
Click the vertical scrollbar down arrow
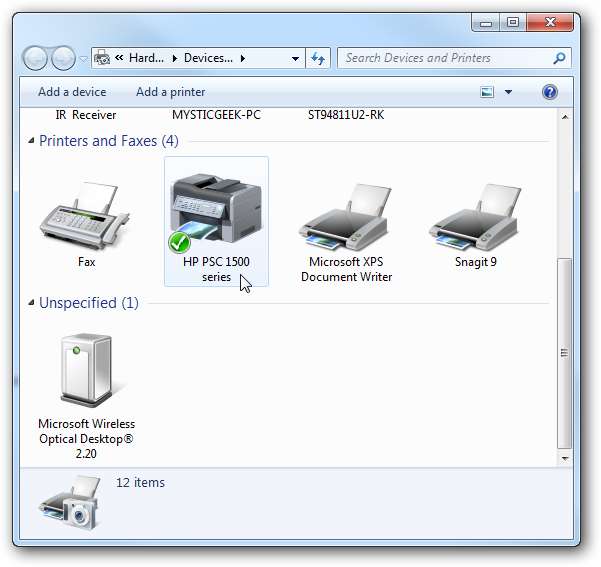click(565, 457)
